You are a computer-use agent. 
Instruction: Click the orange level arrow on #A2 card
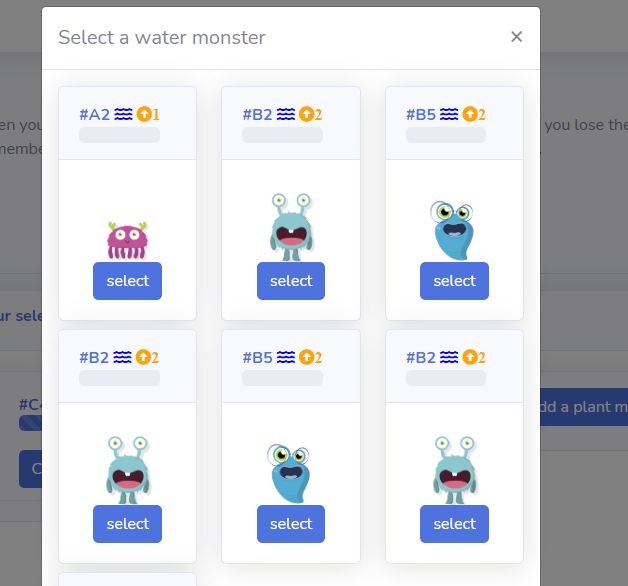point(143,114)
